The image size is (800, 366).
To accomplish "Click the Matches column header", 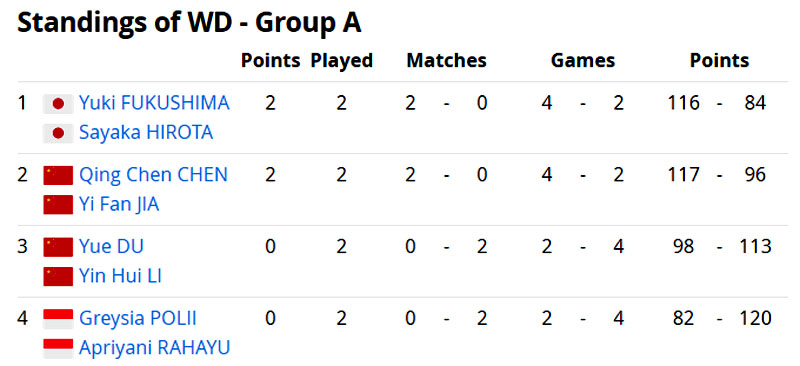I will pos(446,61).
